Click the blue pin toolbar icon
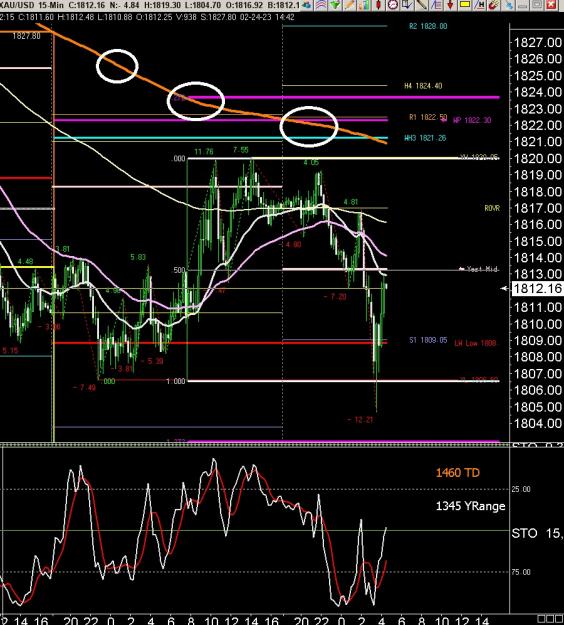564x625 pixels. [509, 5]
